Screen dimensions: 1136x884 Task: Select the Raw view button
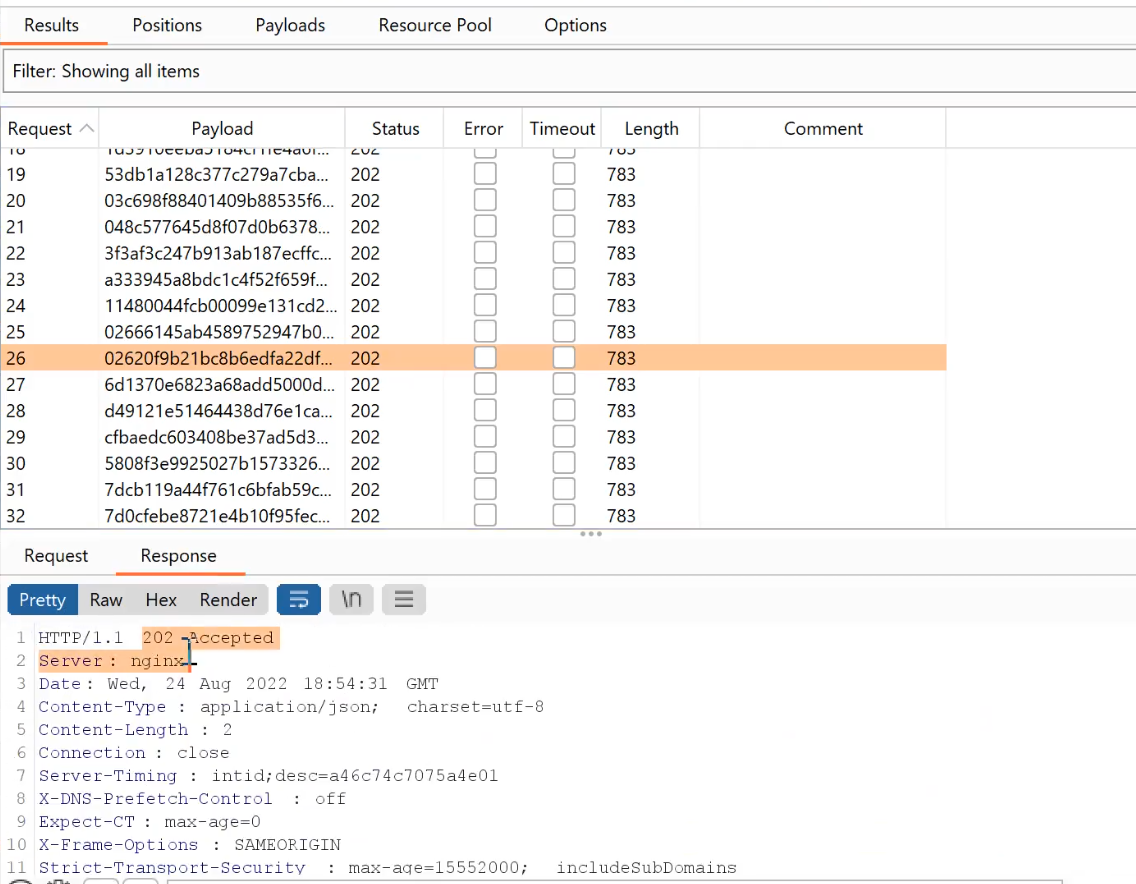106,600
